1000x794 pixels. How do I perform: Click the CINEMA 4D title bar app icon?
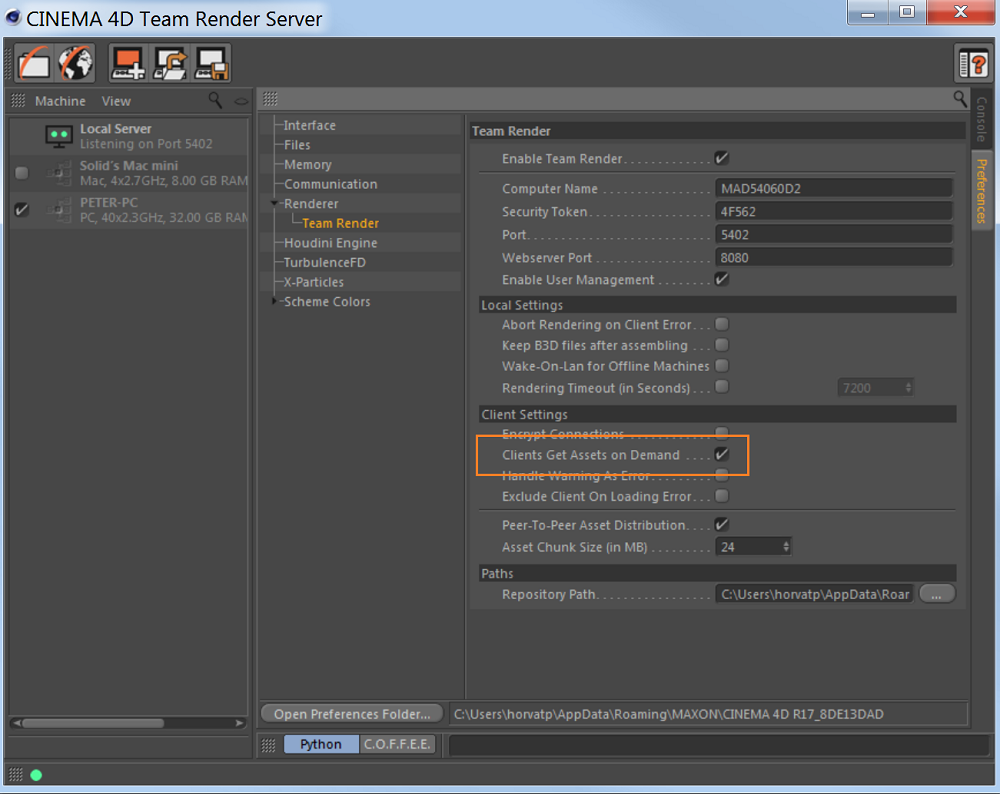tap(12, 17)
